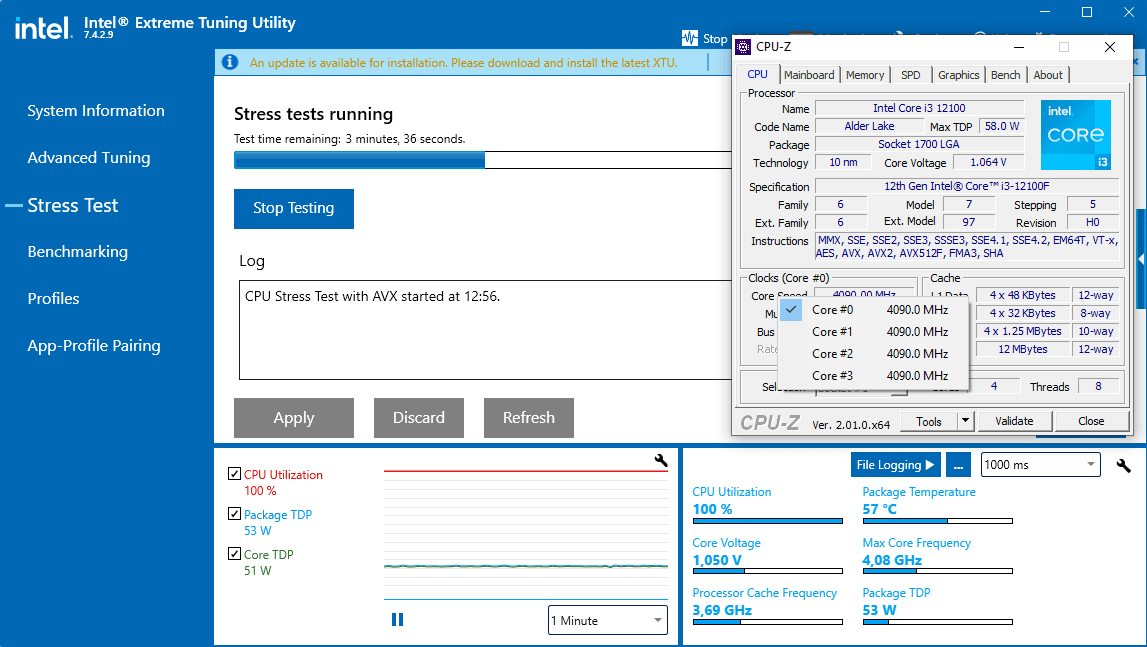Click the Alder Lake code name field

(869, 126)
